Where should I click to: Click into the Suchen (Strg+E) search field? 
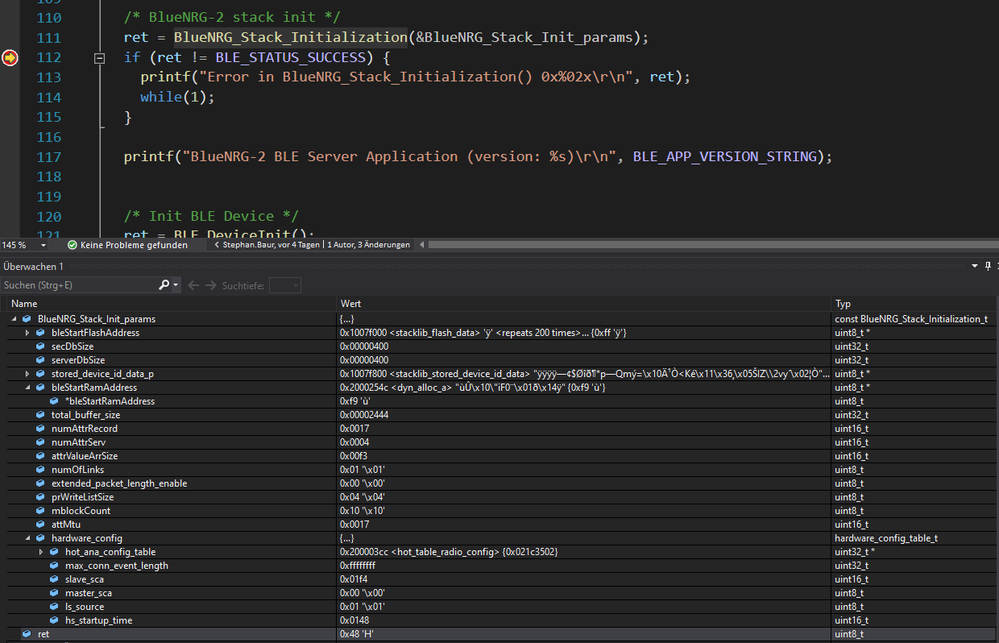pyautogui.click(x=78, y=285)
